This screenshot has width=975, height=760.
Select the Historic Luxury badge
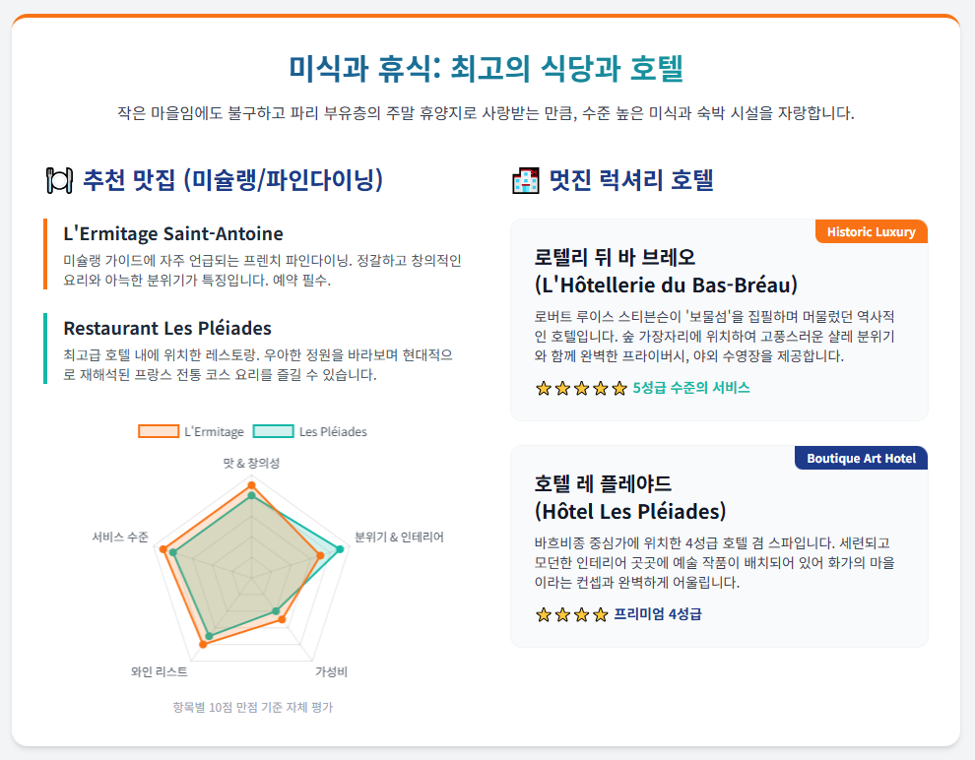coord(871,232)
